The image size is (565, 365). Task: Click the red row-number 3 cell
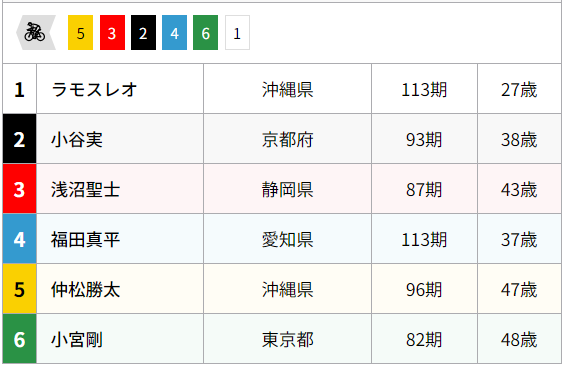coord(19,189)
